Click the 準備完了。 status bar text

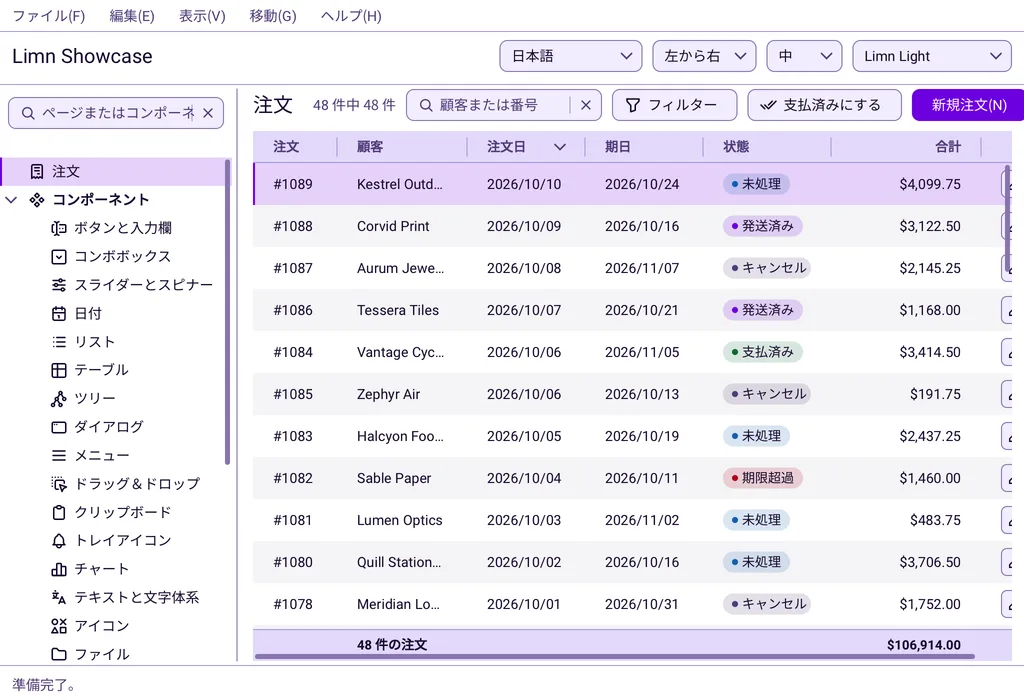(x=44, y=685)
